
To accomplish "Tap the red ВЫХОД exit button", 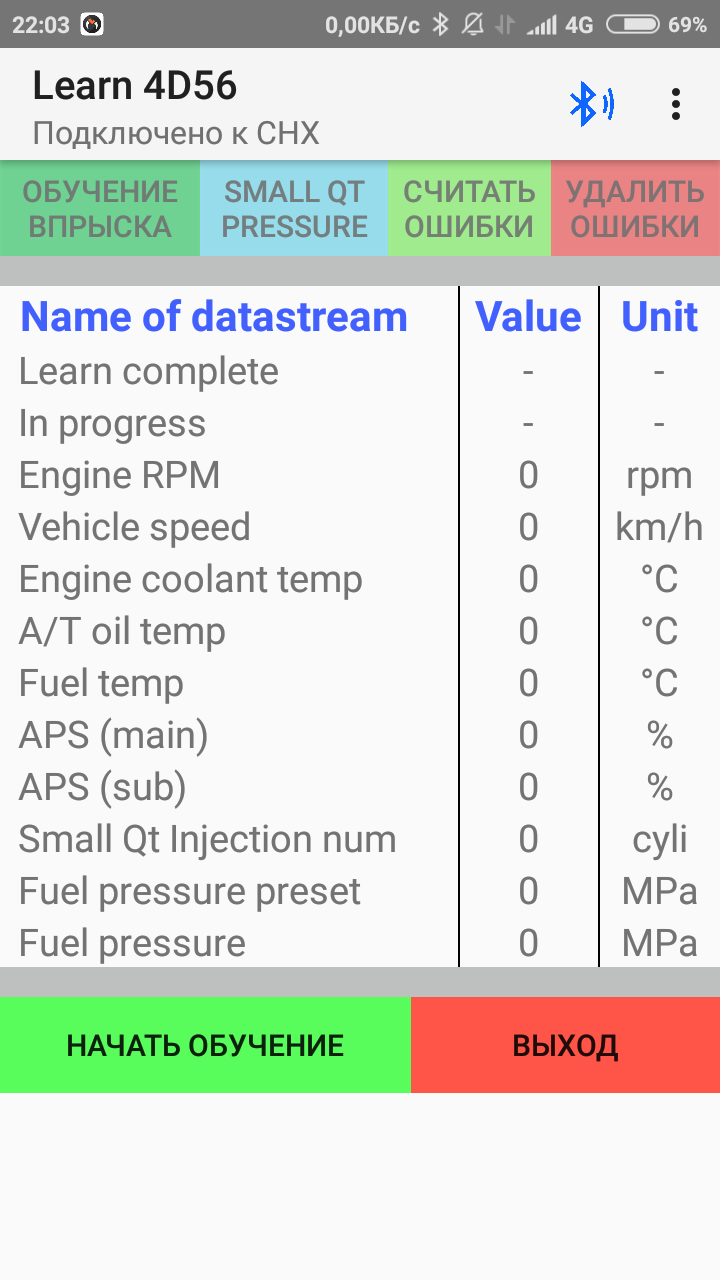I will [565, 1045].
